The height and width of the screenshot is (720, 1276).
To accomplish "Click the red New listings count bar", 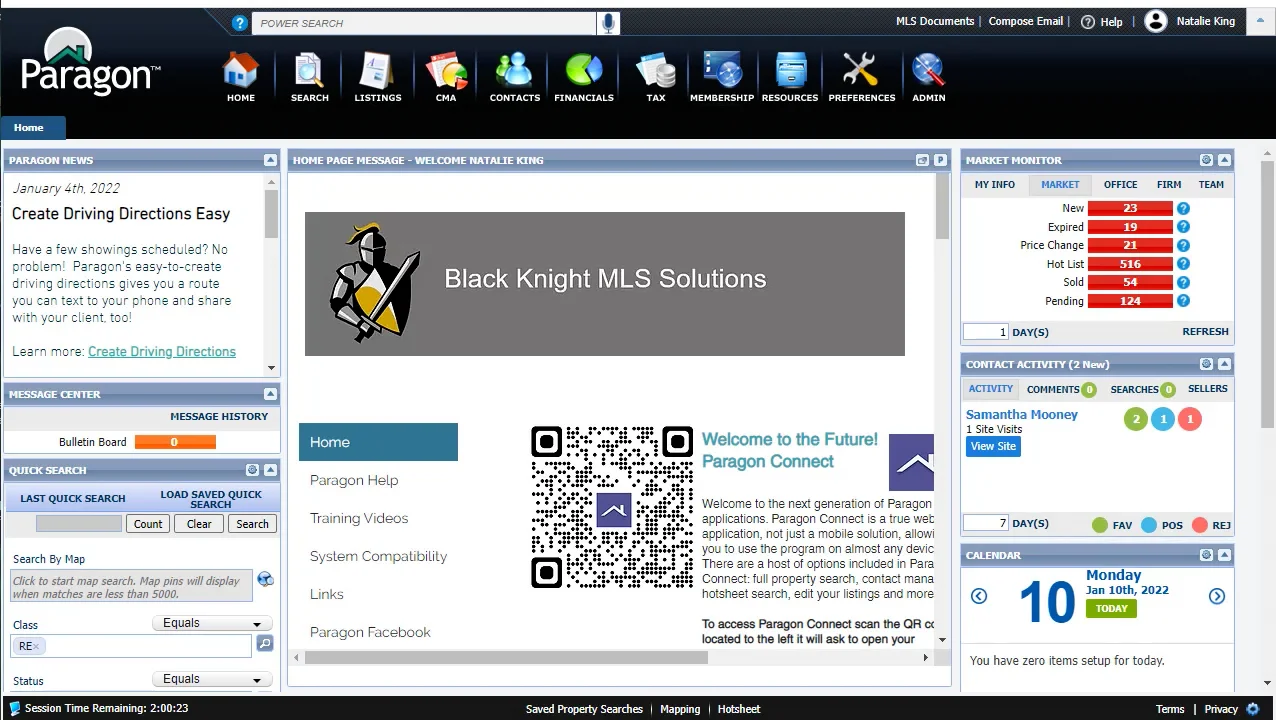I will click(1130, 209).
